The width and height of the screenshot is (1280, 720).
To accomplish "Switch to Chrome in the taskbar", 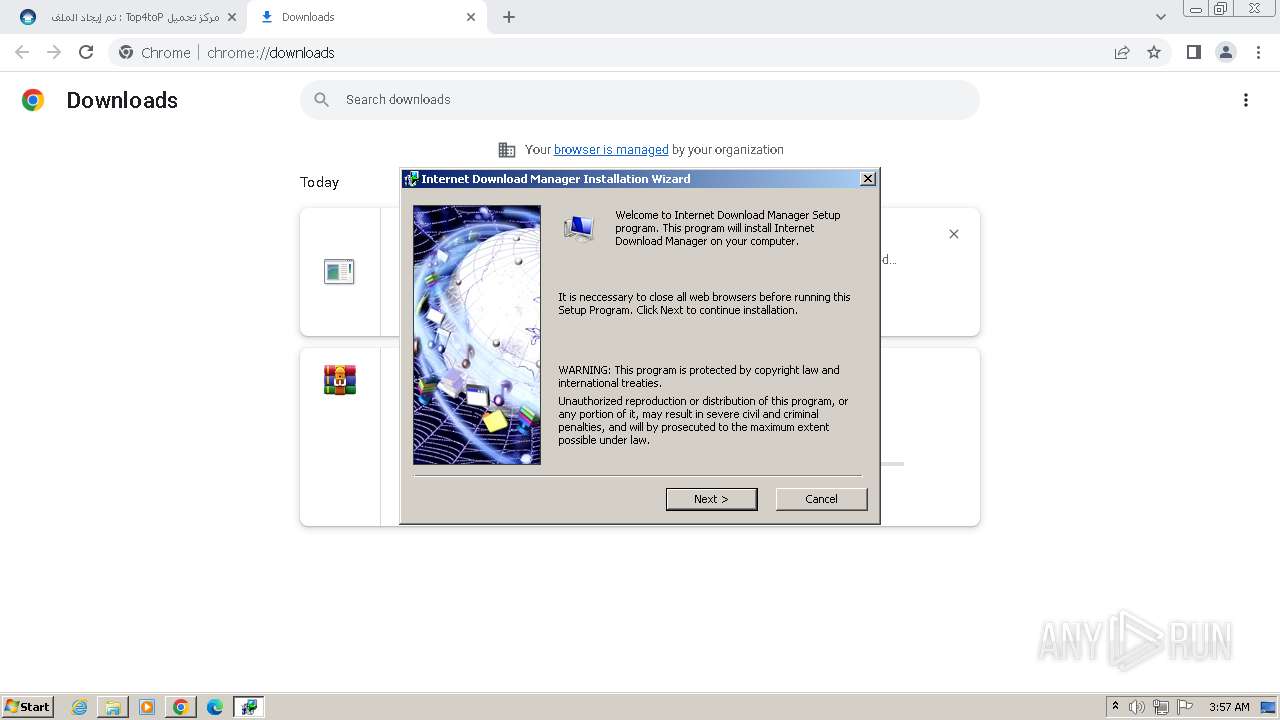I will click(x=181, y=707).
